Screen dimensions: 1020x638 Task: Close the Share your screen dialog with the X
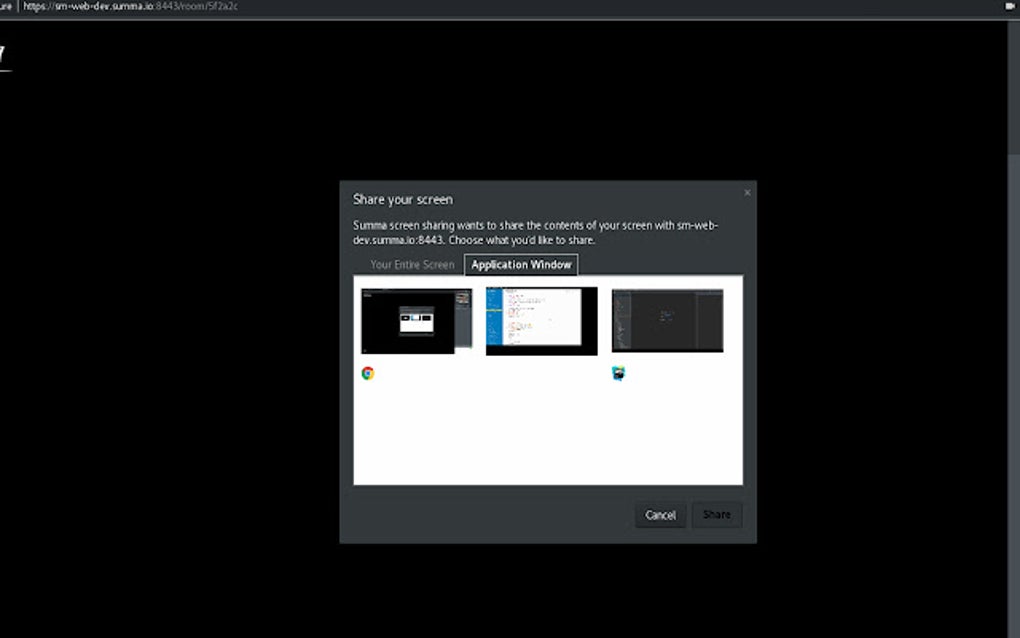746,192
